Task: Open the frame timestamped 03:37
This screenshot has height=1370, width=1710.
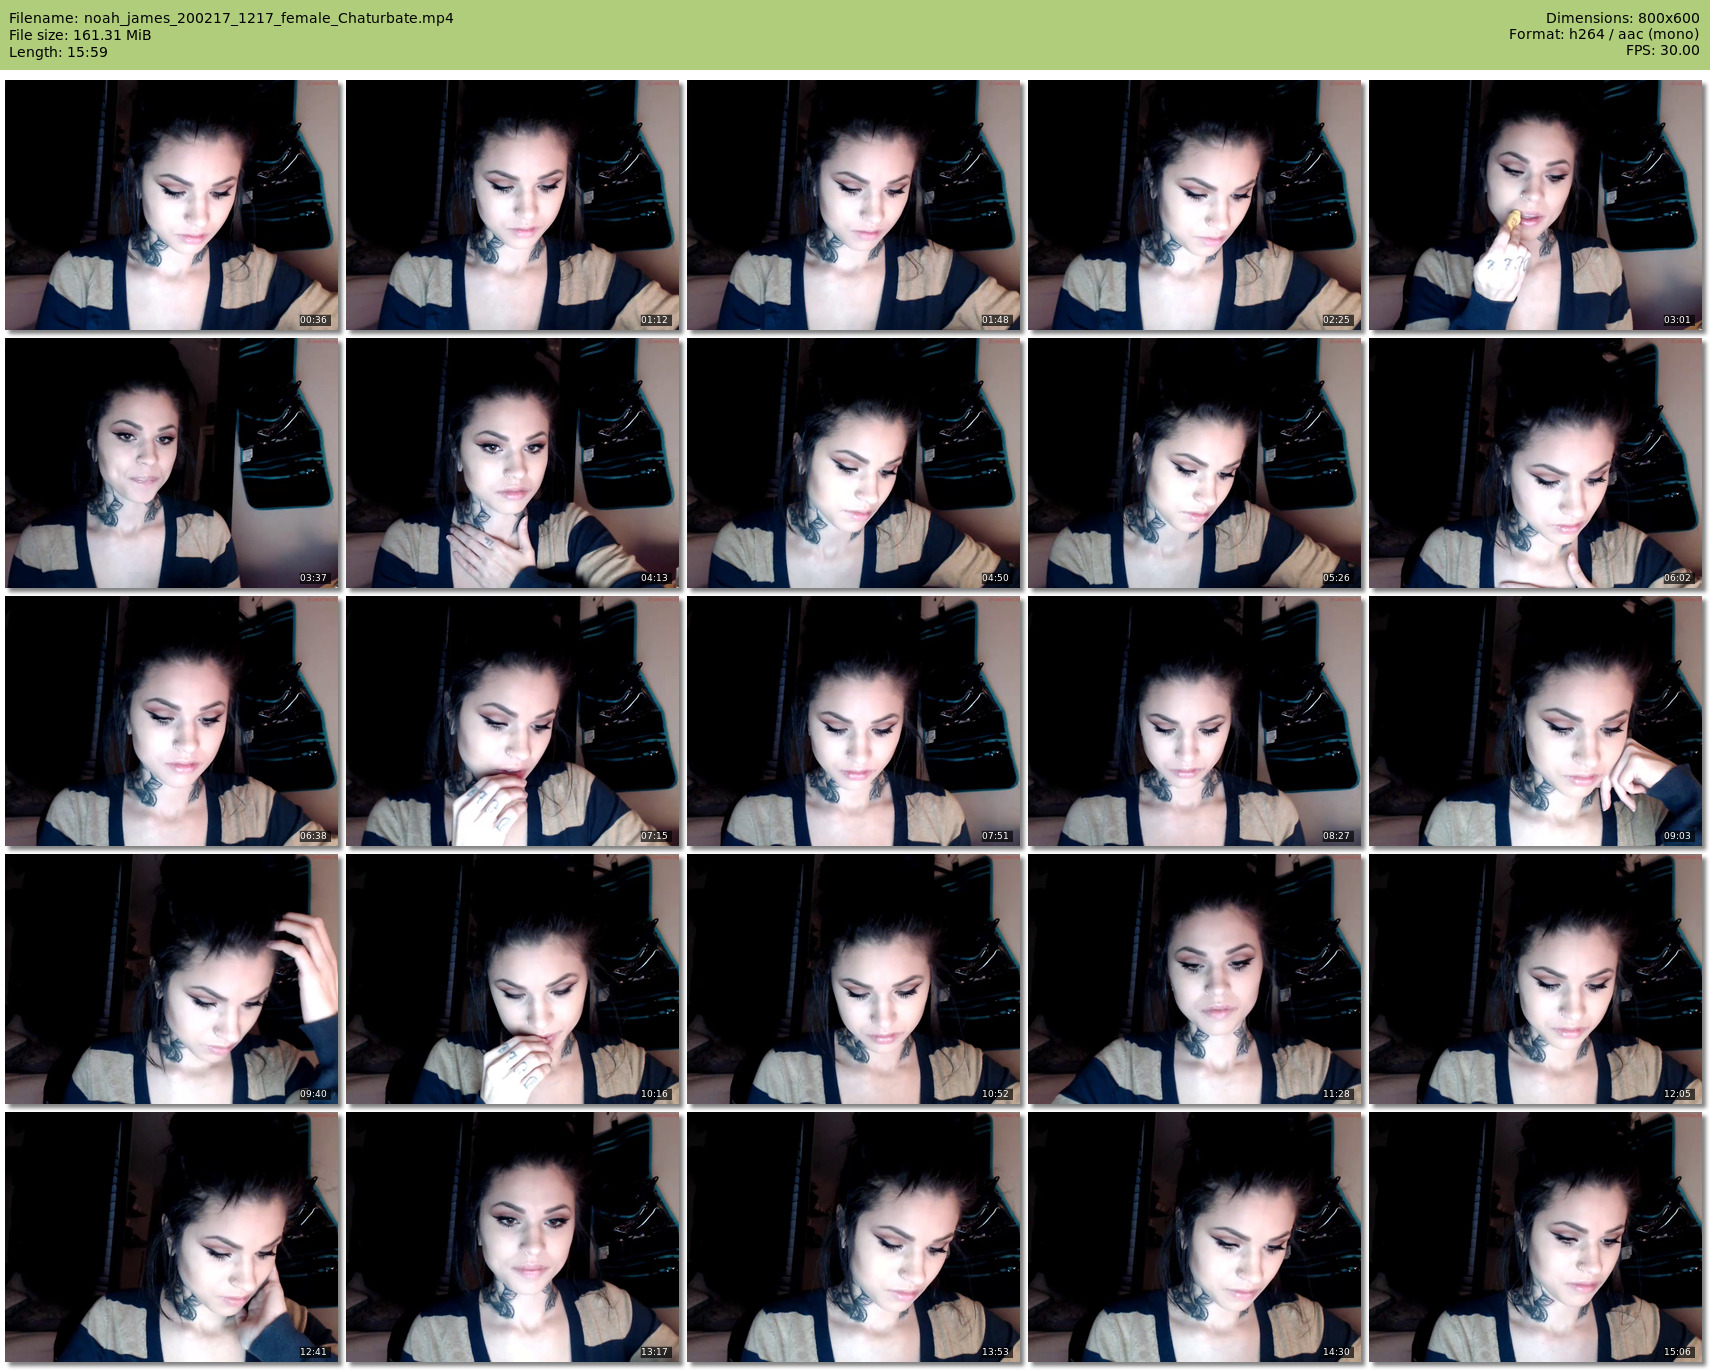Action: [172, 463]
